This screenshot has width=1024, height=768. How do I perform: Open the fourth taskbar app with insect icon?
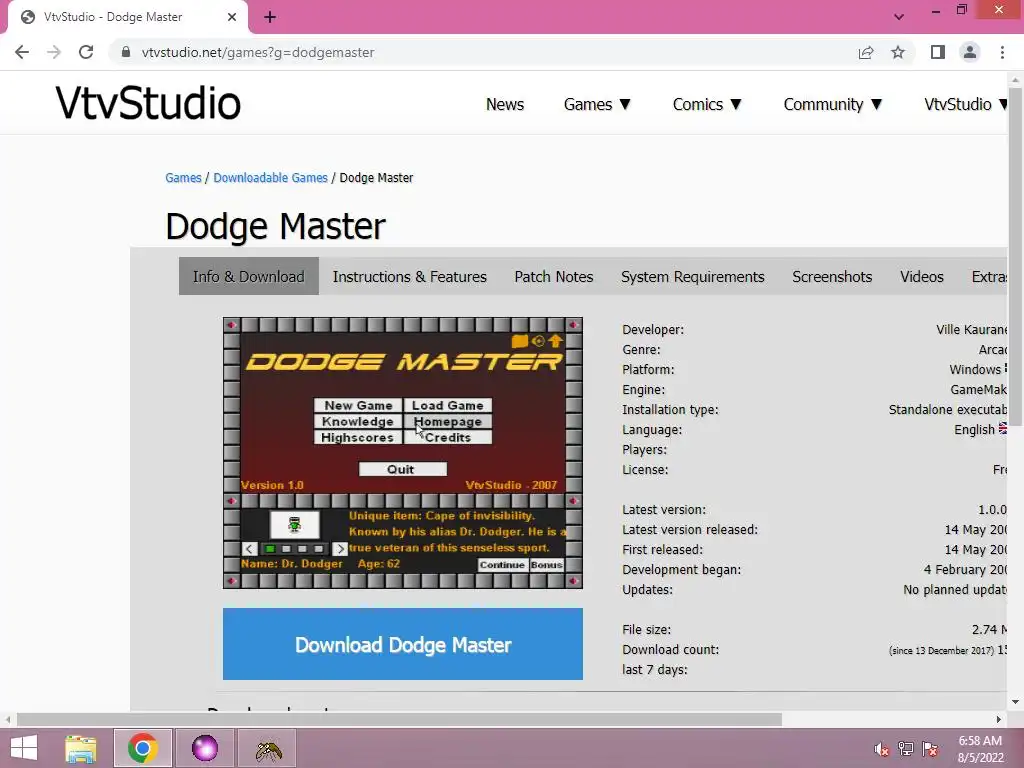click(268, 748)
